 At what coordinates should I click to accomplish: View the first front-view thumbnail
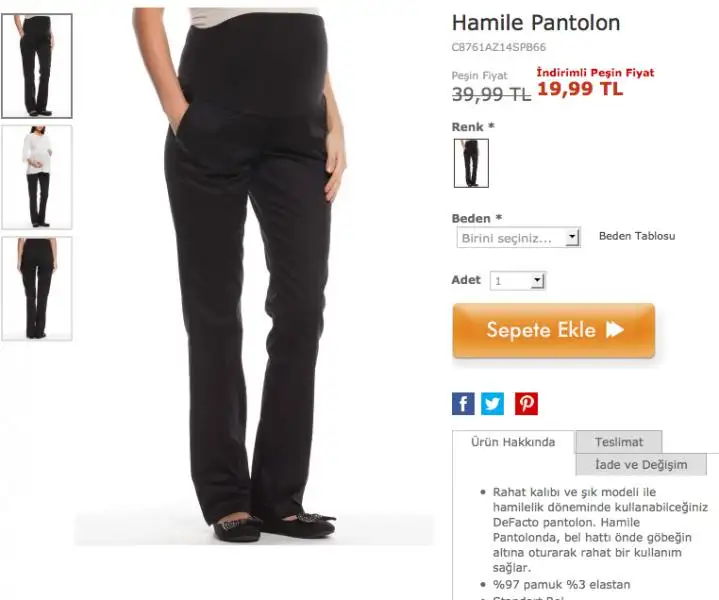[x=37, y=66]
